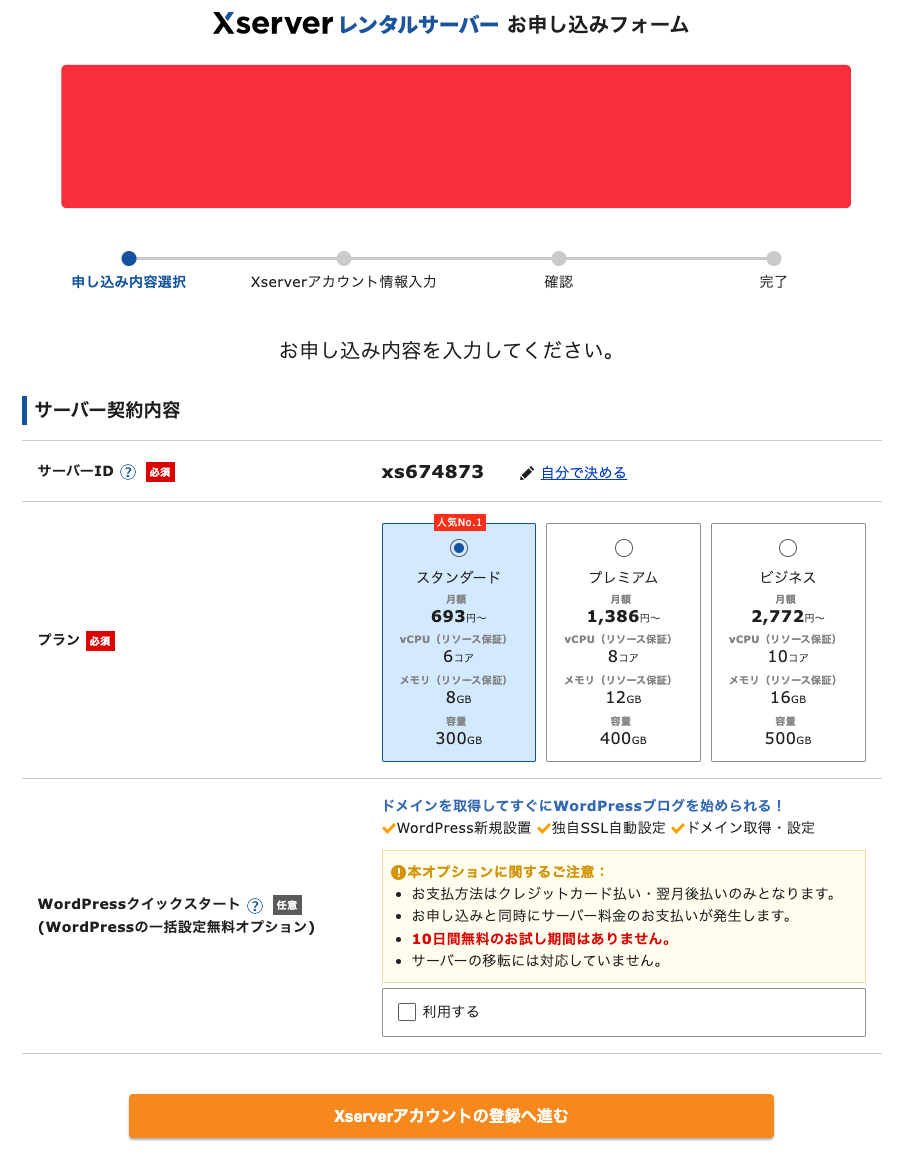Screen dimensions: 916x1166
Task: Click the orange warning icon in the notice box
Action: [x=398, y=872]
